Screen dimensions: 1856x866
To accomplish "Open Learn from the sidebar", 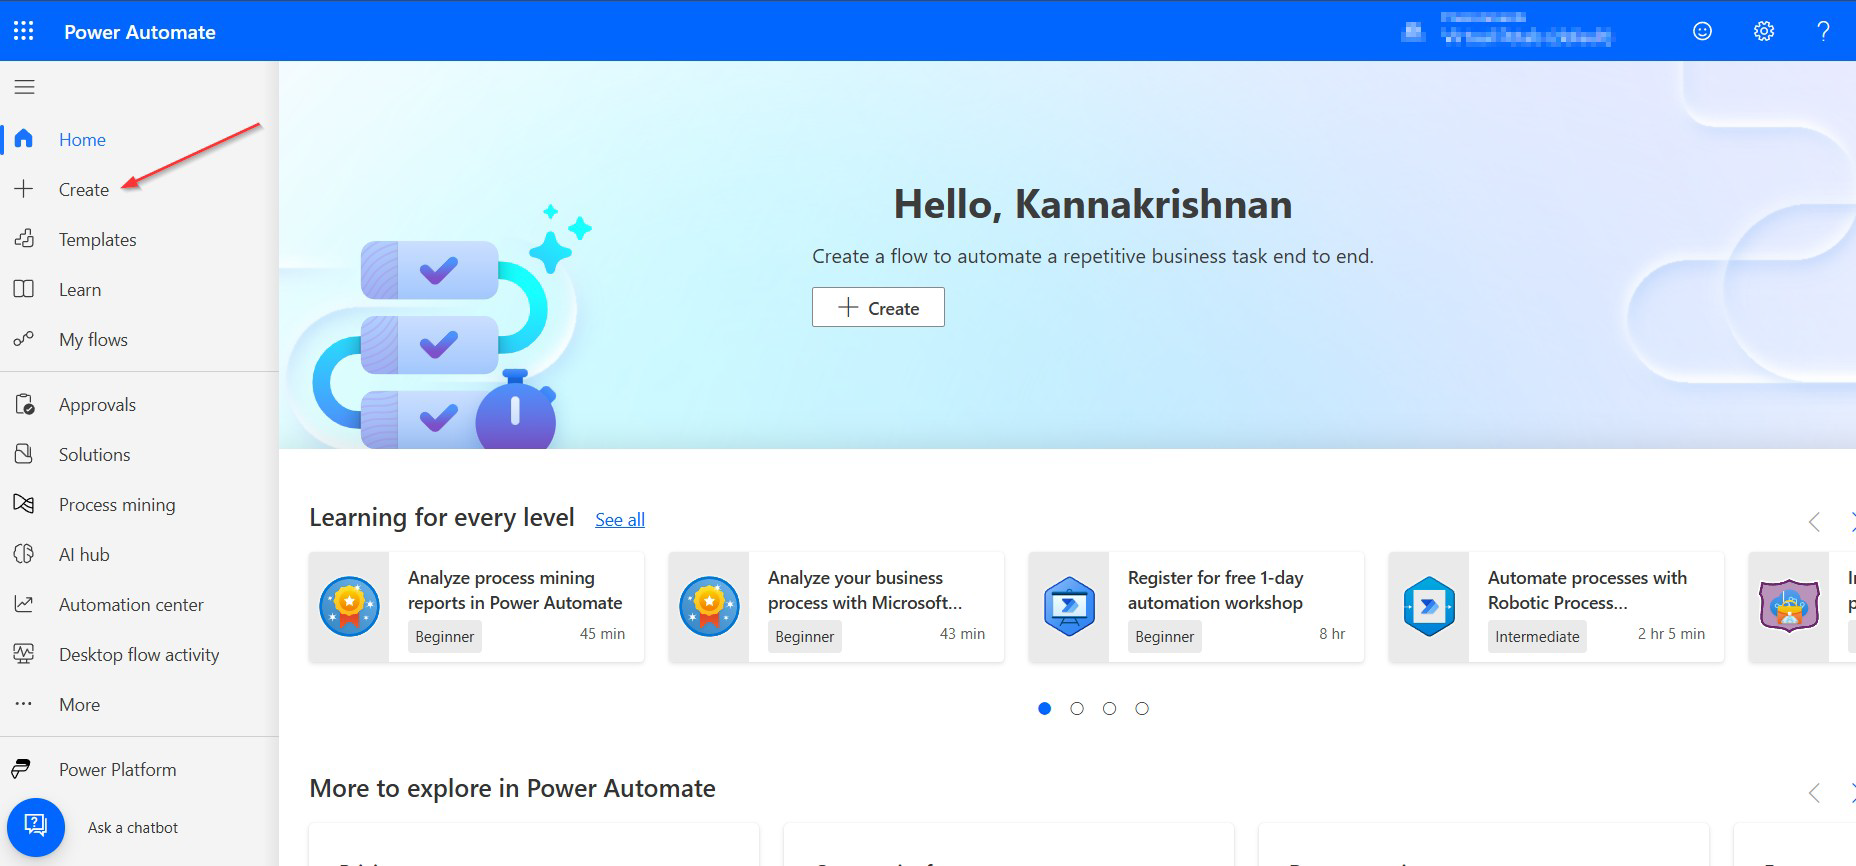I will coord(80,289).
